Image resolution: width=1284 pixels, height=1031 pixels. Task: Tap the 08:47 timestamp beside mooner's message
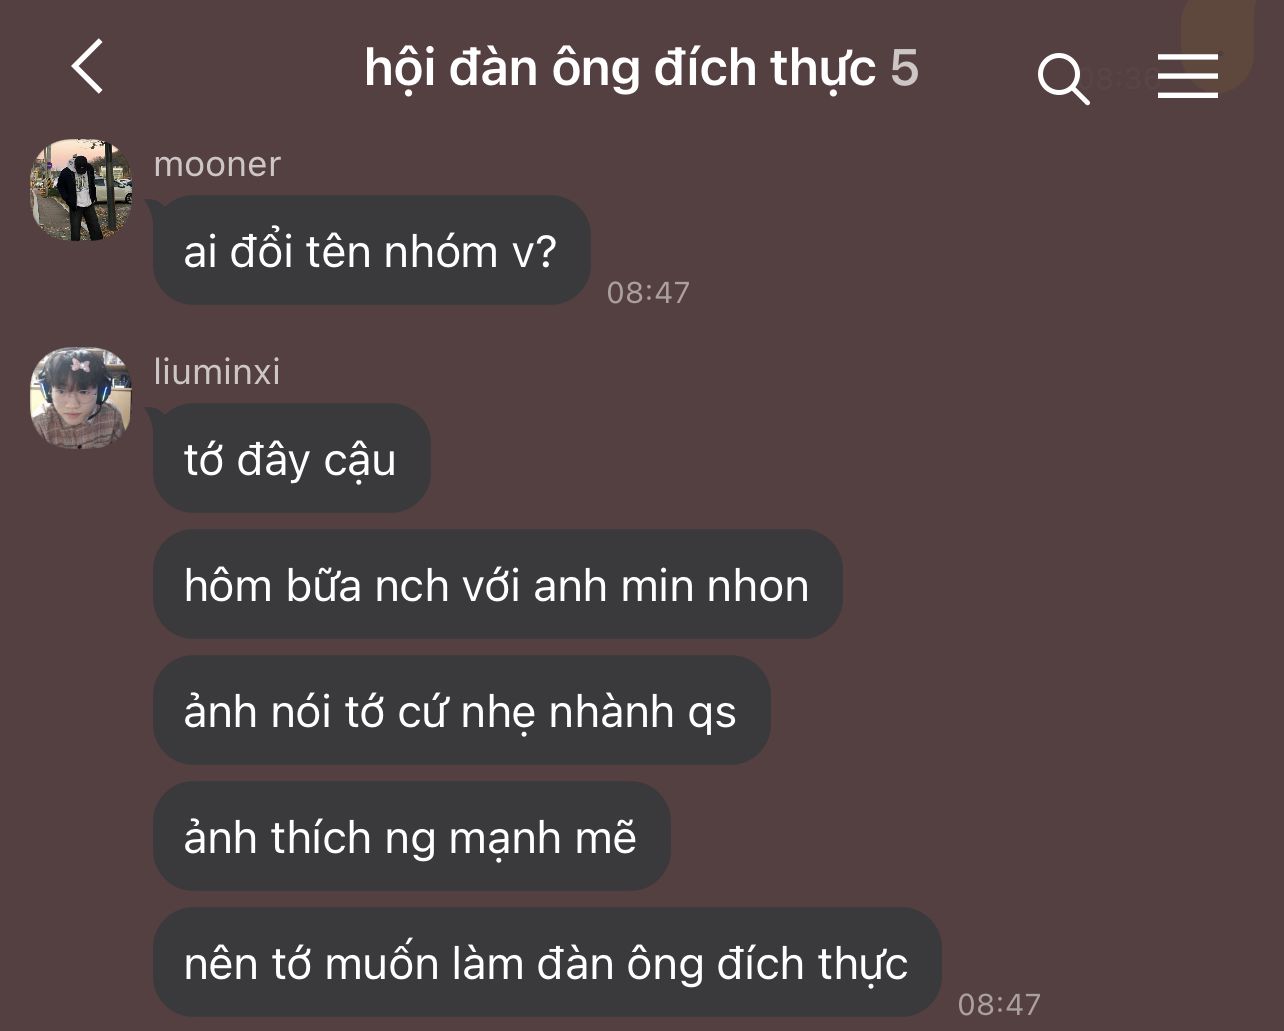(x=648, y=292)
